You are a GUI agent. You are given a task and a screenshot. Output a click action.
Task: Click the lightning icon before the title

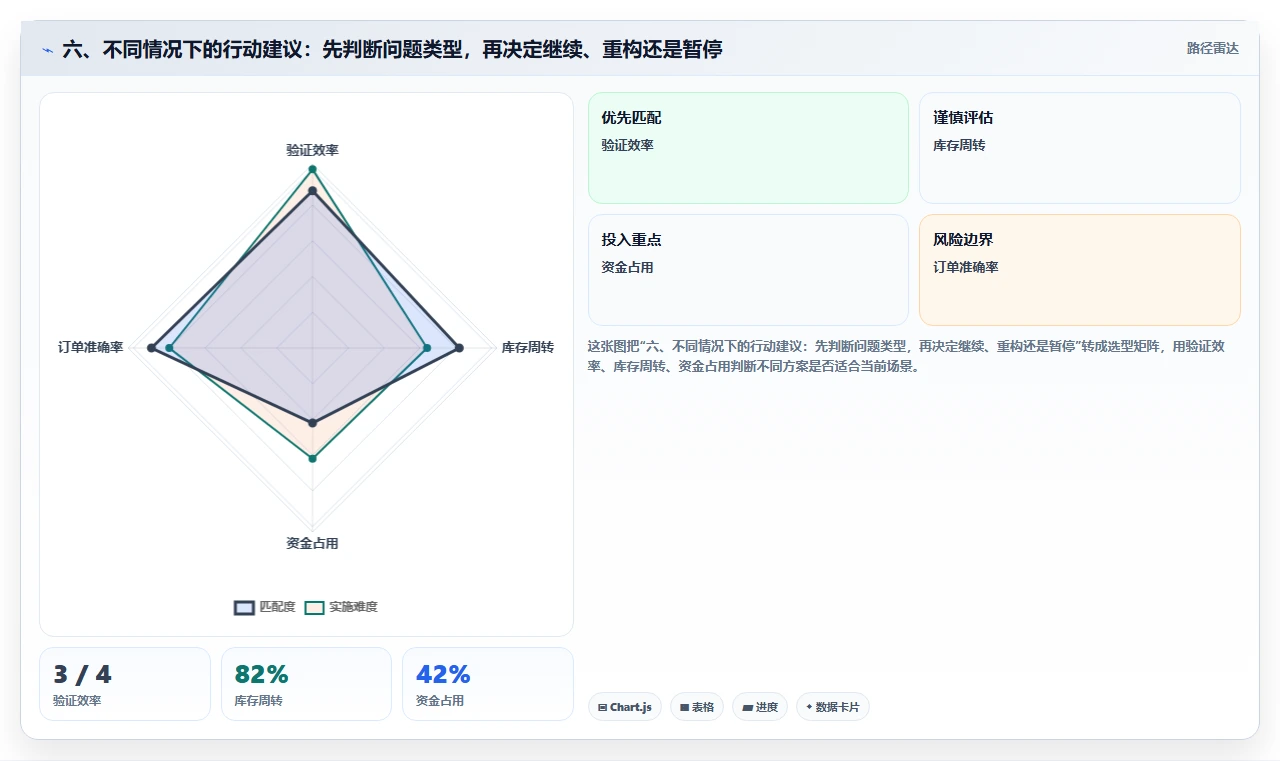click(x=47, y=49)
